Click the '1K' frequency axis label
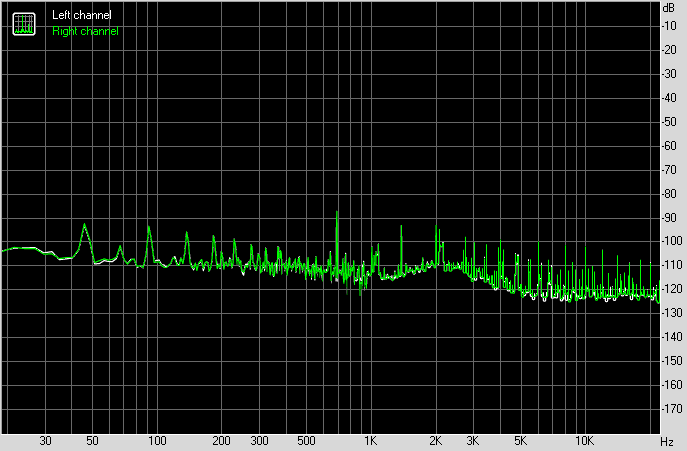Image resolution: width=687 pixels, height=451 pixels. pos(371,441)
